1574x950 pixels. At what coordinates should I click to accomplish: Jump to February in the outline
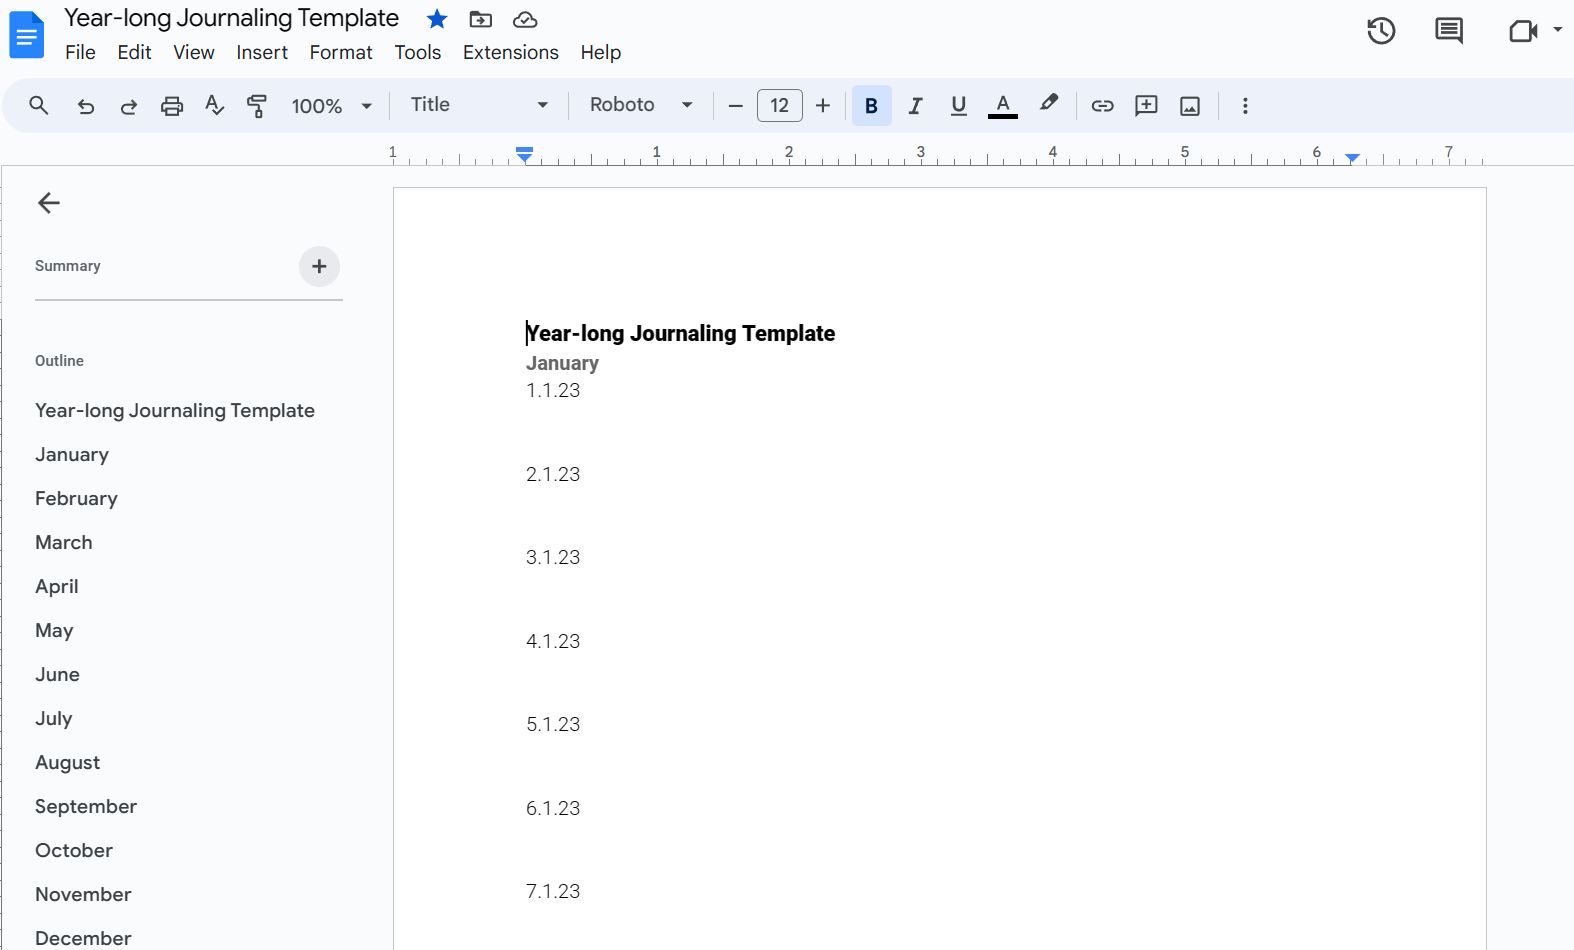click(x=76, y=498)
